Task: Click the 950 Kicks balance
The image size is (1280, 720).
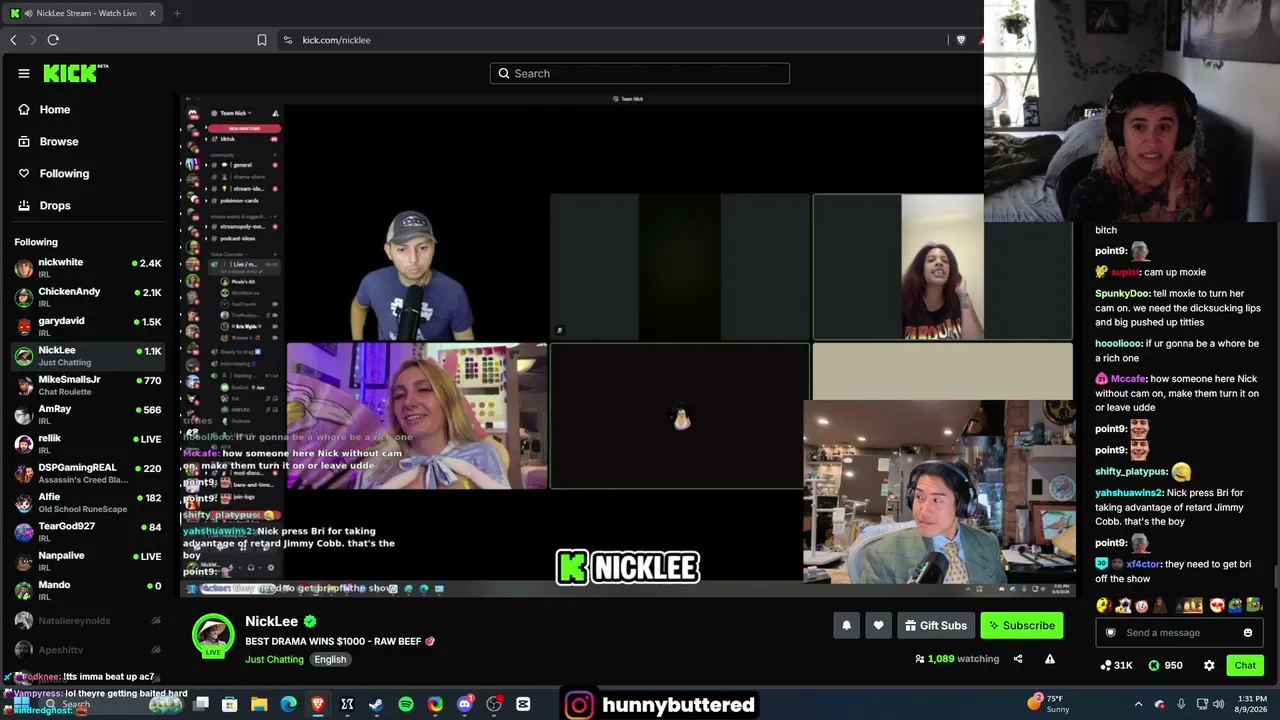Action: point(1165,666)
